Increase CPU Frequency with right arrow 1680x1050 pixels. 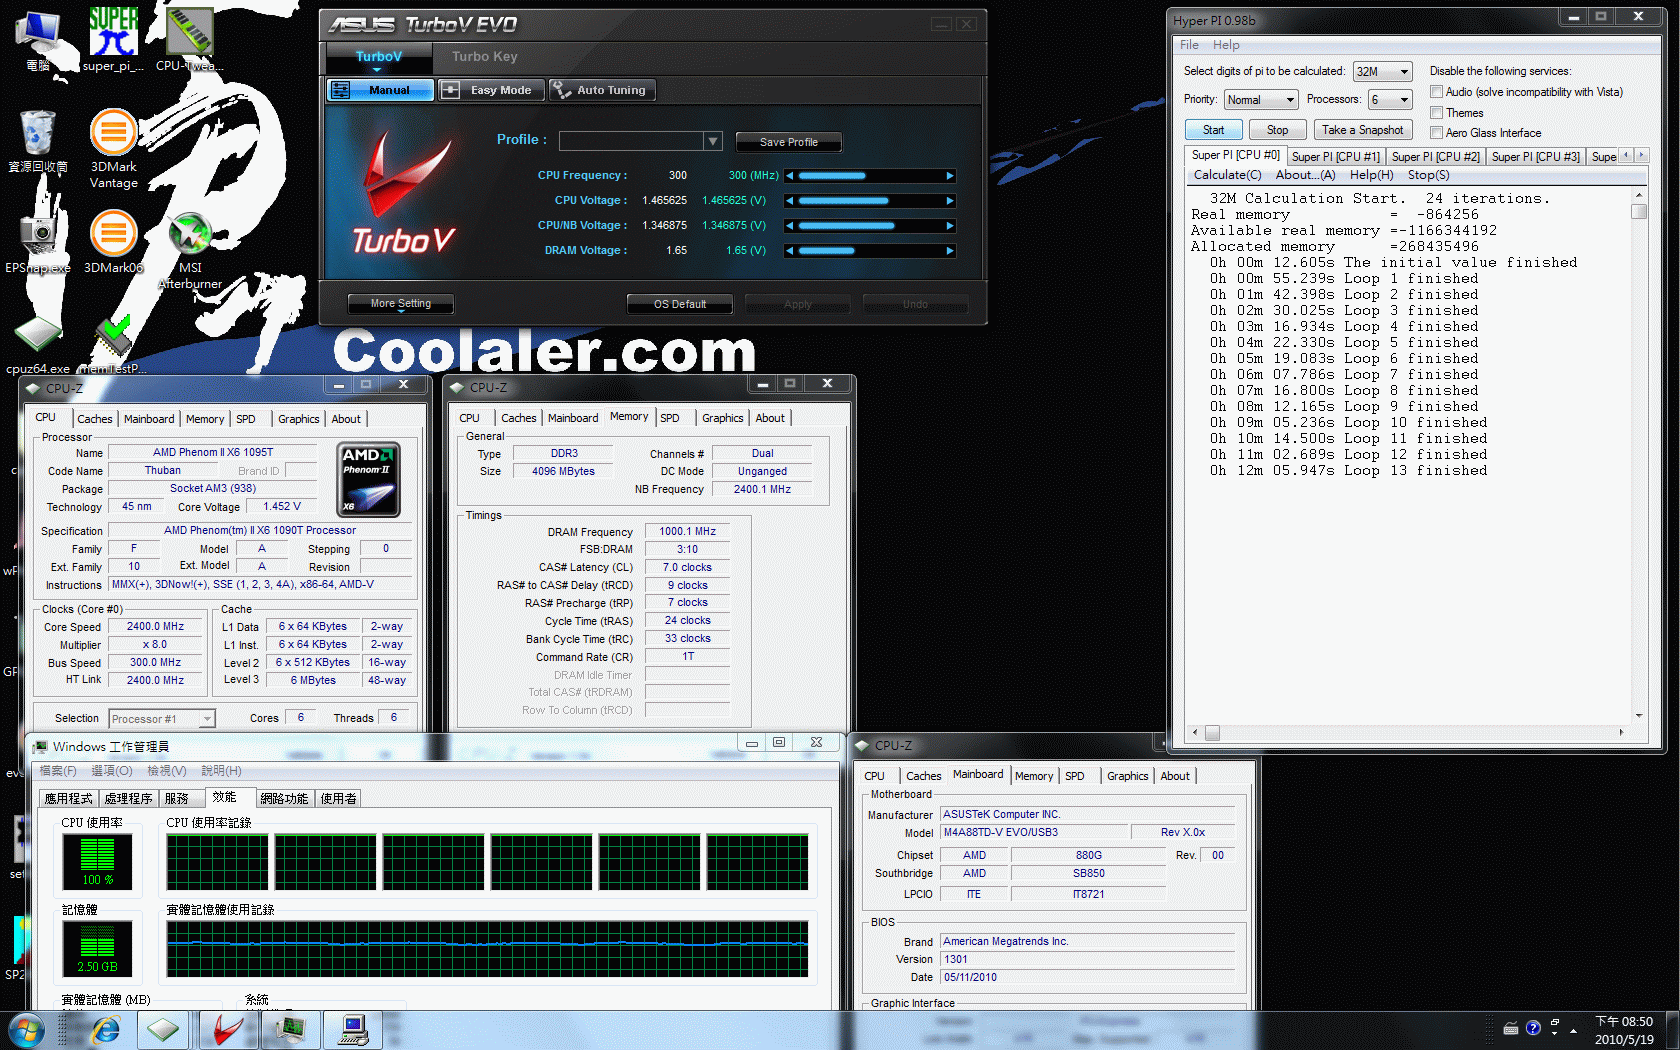[x=949, y=176]
